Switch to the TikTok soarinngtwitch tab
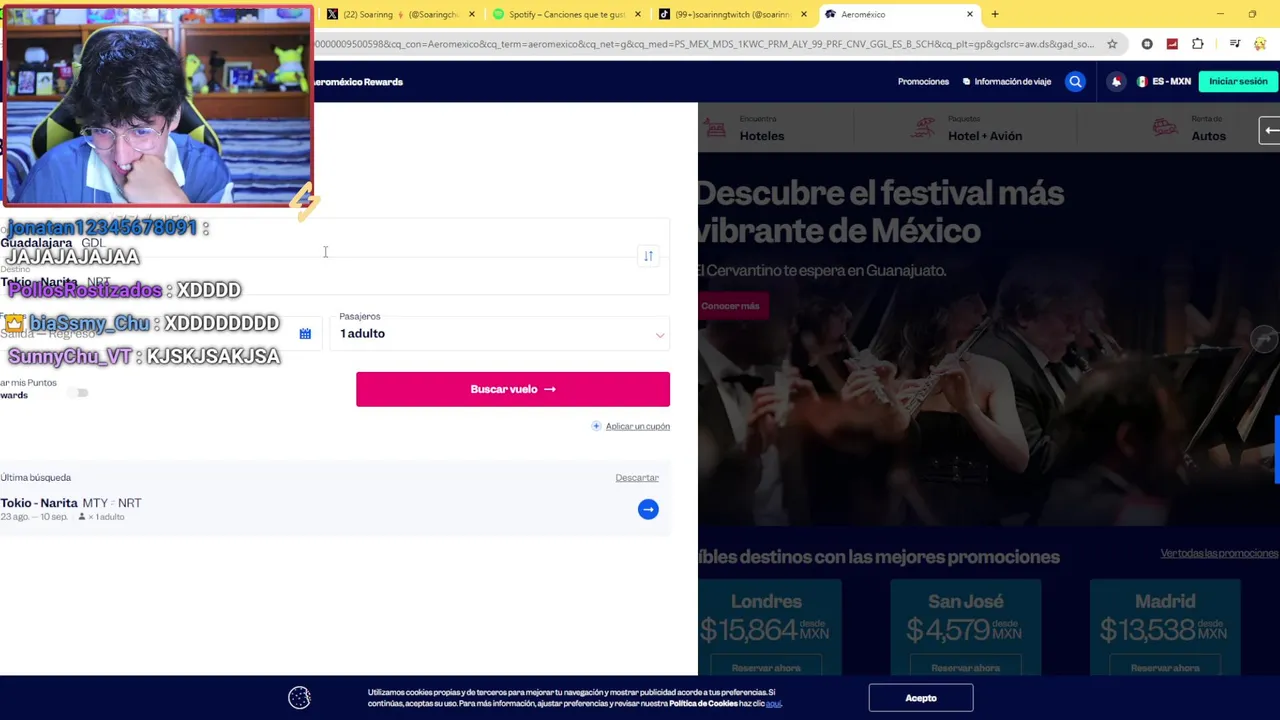The image size is (1280, 720). 733,14
